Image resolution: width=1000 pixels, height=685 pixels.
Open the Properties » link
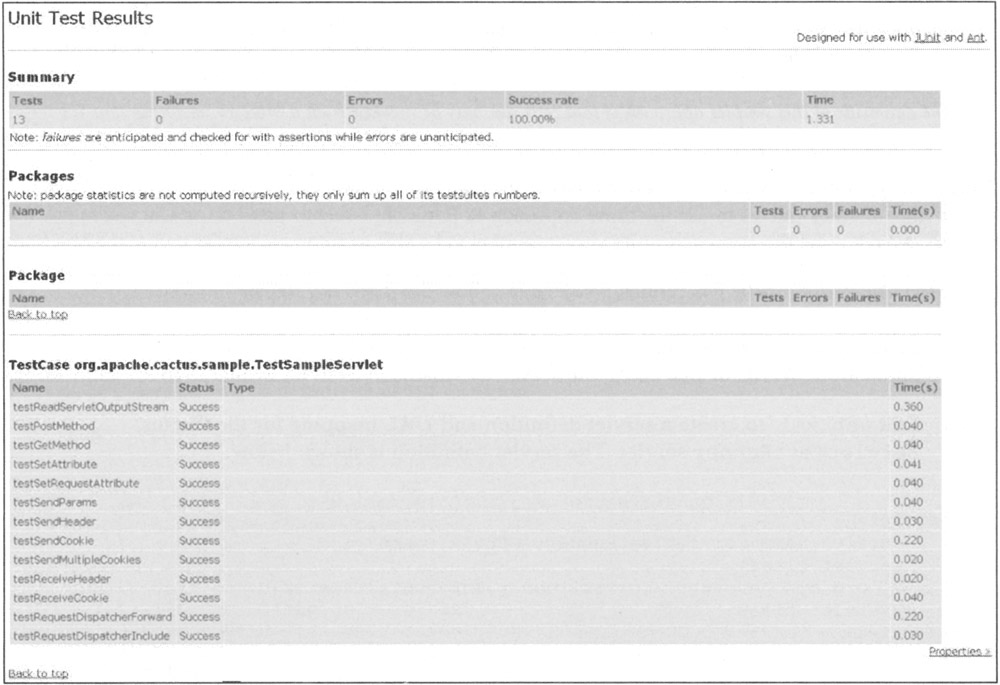click(959, 652)
